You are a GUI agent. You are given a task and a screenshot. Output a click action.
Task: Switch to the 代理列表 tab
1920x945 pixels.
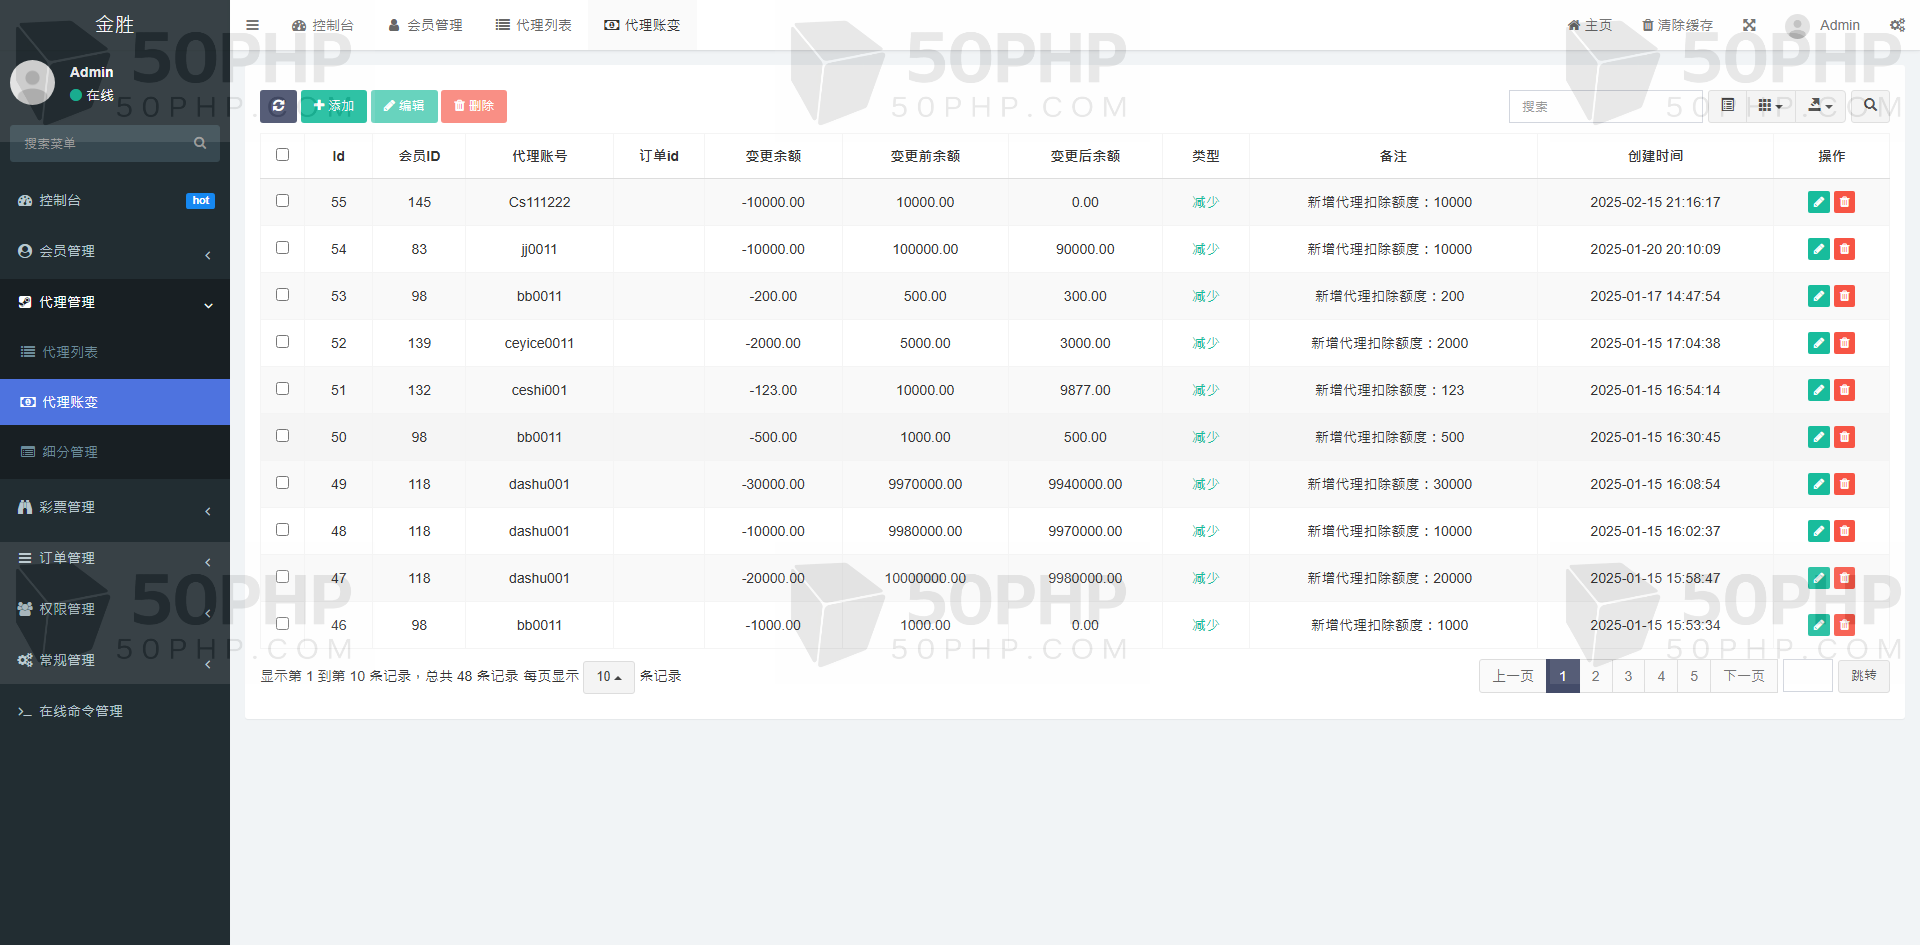(534, 25)
